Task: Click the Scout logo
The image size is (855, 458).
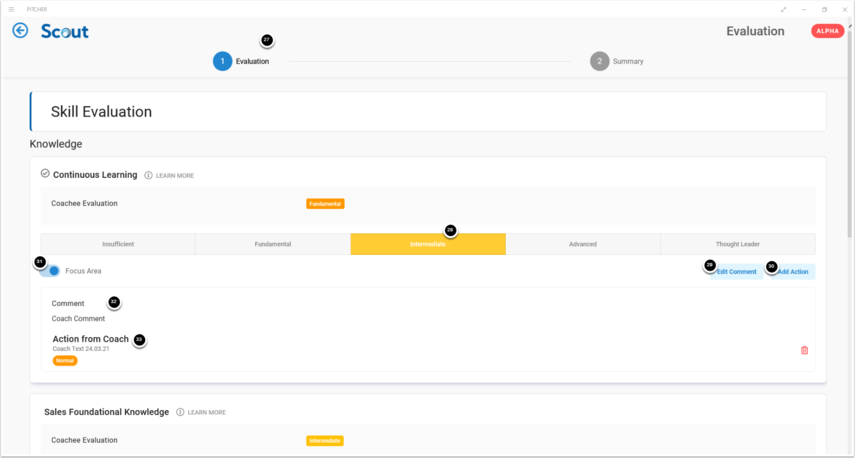Action: click(65, 31)
